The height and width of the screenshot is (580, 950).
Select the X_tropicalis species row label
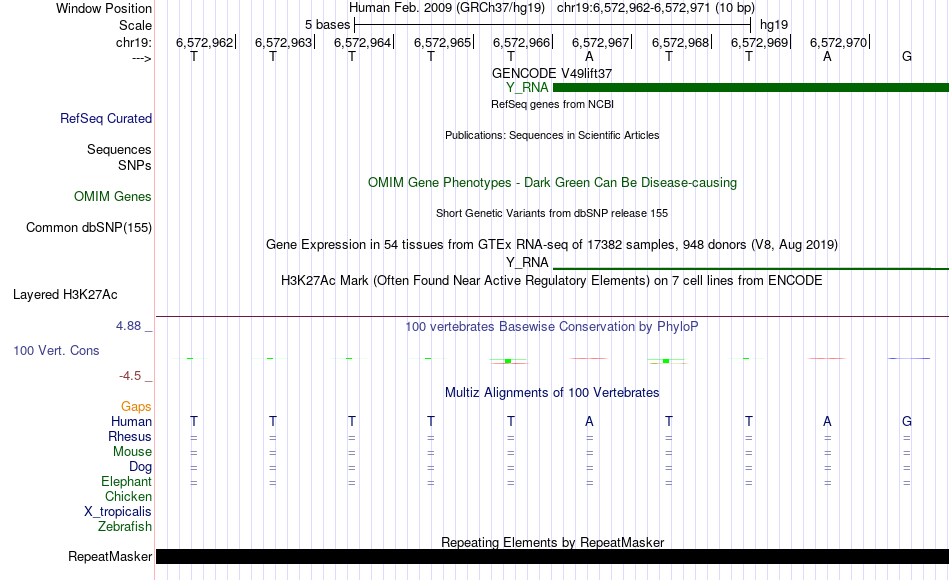tap(118, 512)
